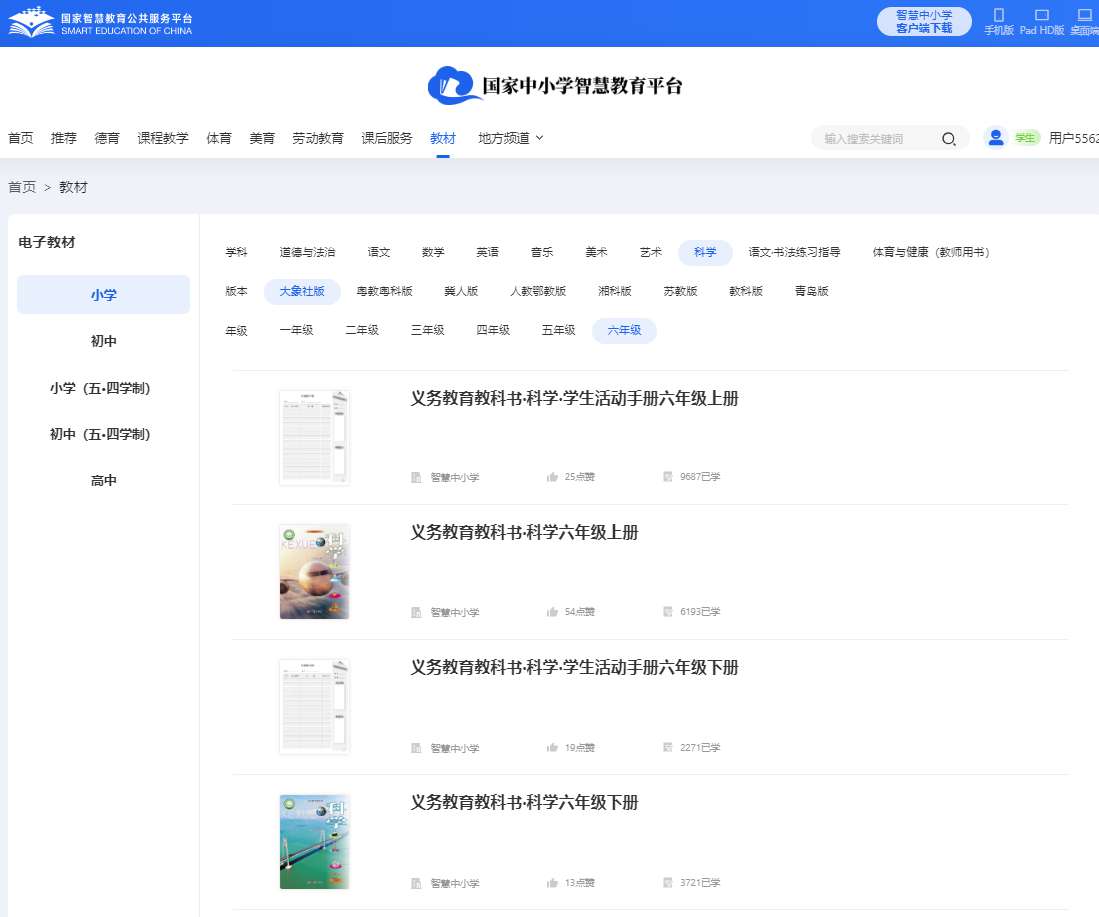Click the search magnifier icon

[x=948, y=139]
